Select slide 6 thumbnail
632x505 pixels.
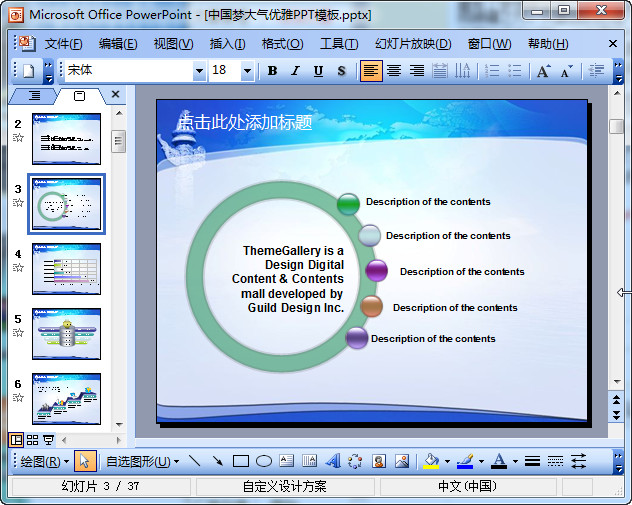point(67,399)
